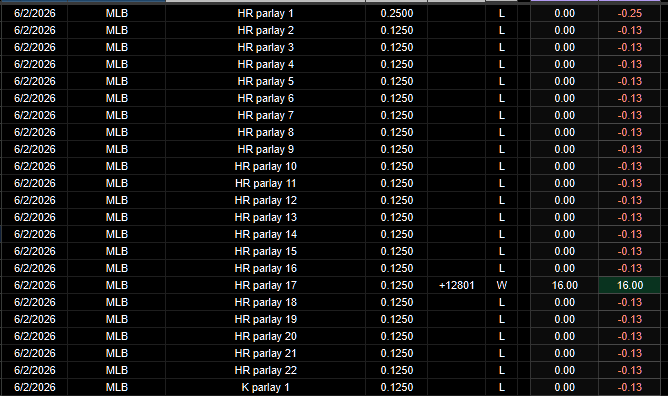The image size is (668, 396).
Task: Select the HR parlay 21 cell
Action: pos(265,353)
